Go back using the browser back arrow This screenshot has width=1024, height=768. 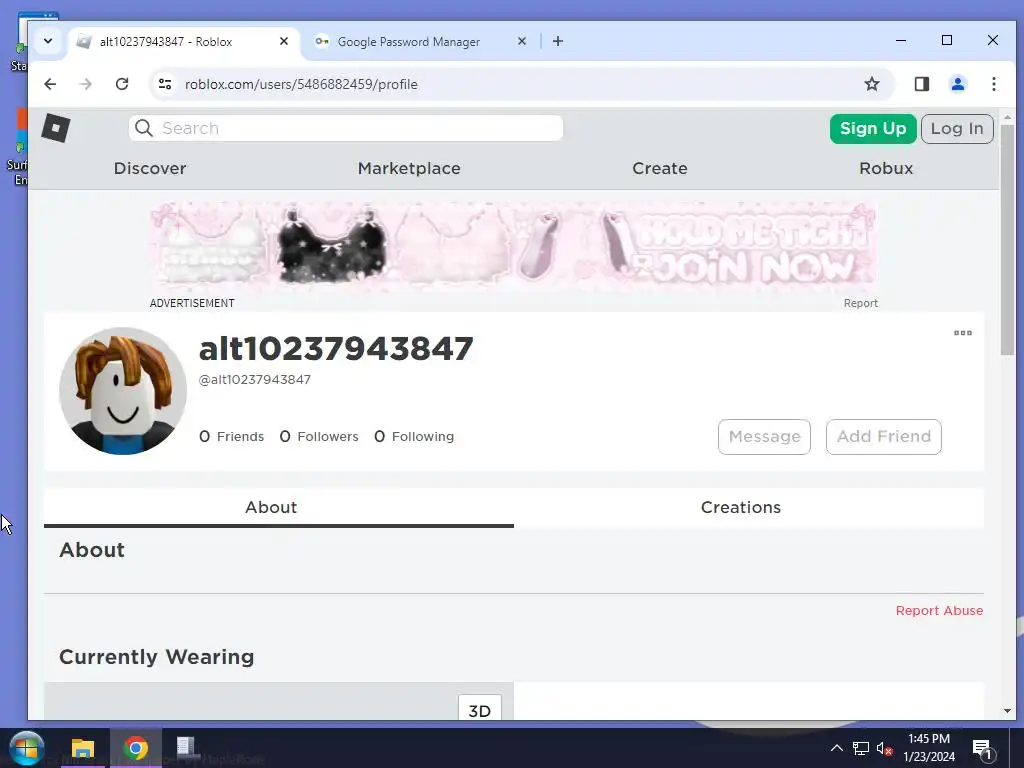tap(50, 84)
